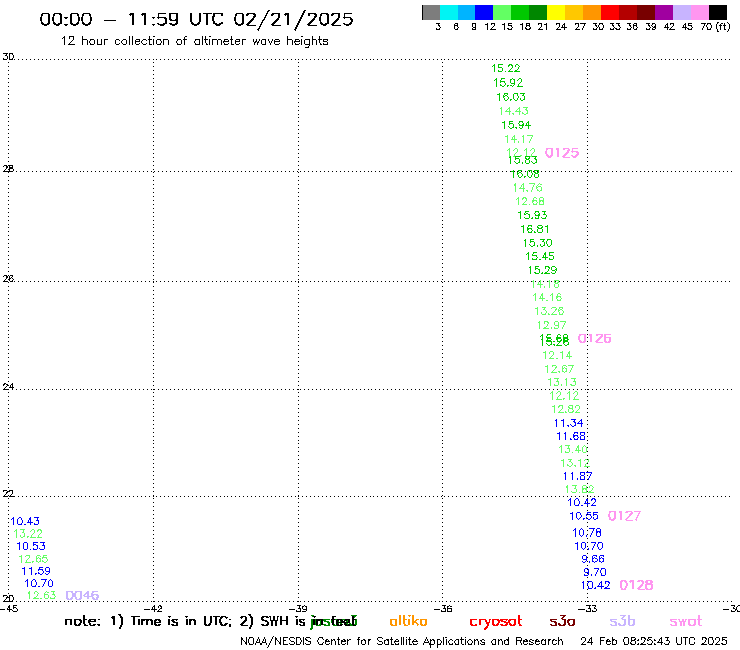This screenshot has height=650, width=740.
Task: Click the 13.26 wave height reading
Action: (x=549, y=311)
